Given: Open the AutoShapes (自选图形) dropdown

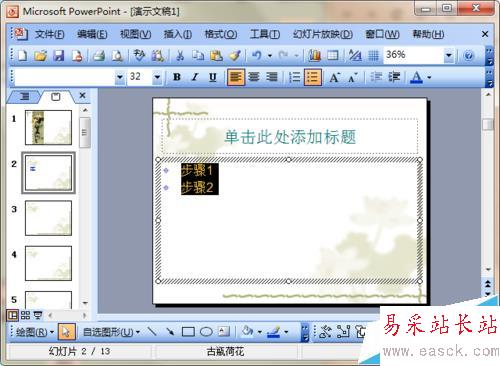Looking at the screenshot, I should (x=111, y=332).
